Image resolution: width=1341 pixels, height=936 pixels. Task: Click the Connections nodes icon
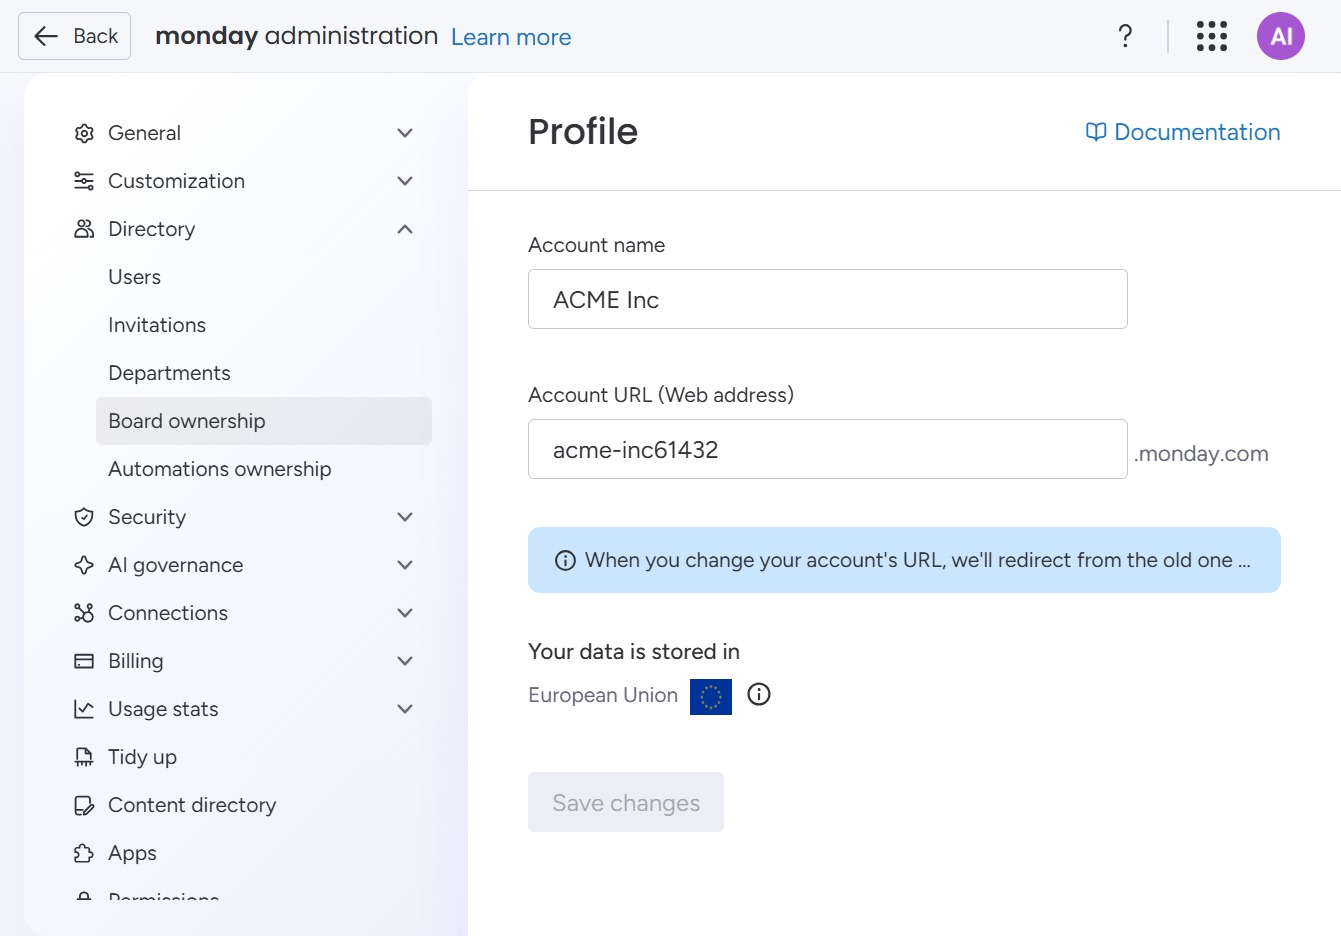point(84,613)
